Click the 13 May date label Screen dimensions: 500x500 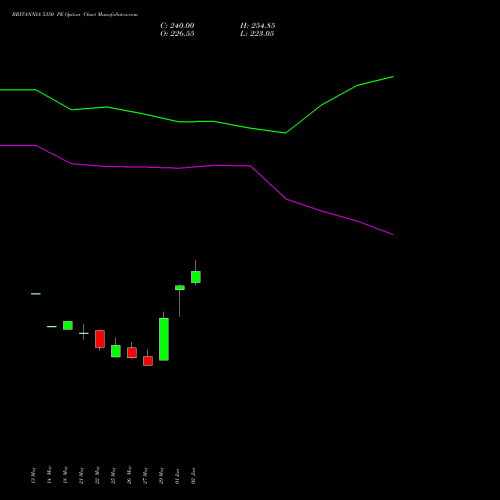click(33, 476)
